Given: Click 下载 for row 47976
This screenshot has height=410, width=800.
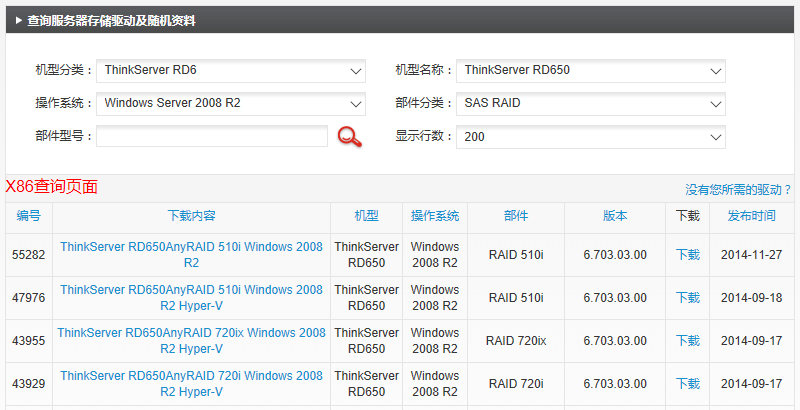Looking at the screenshot, I should 687,297.
